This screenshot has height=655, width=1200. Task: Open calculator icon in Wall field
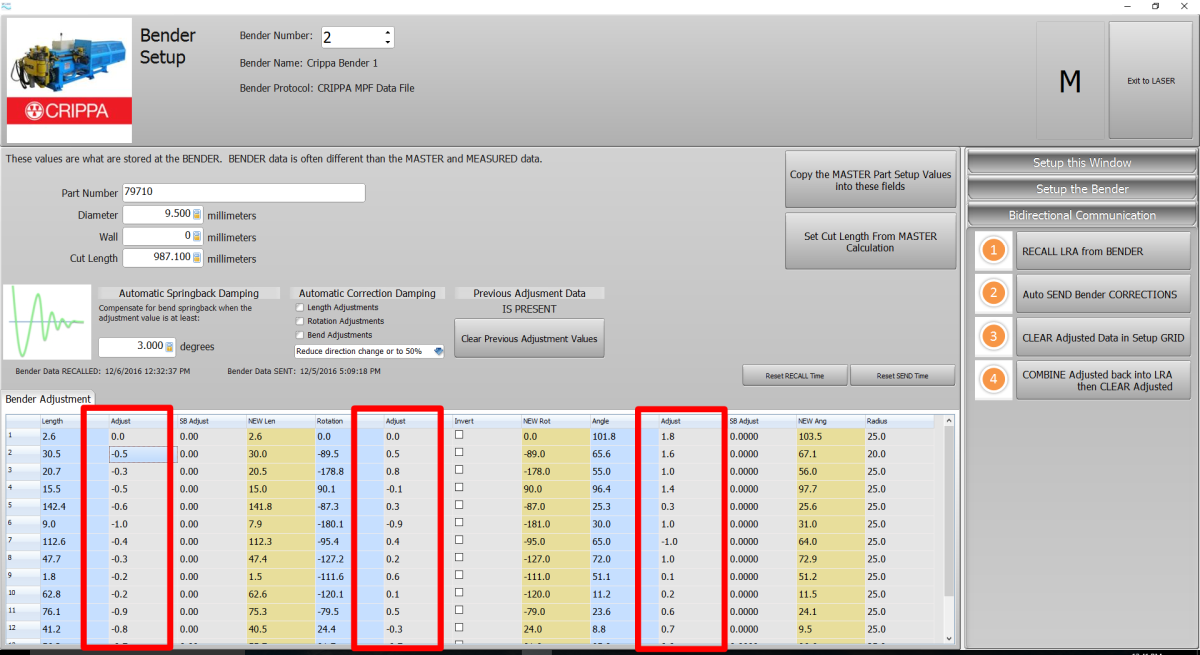[197, 236]
